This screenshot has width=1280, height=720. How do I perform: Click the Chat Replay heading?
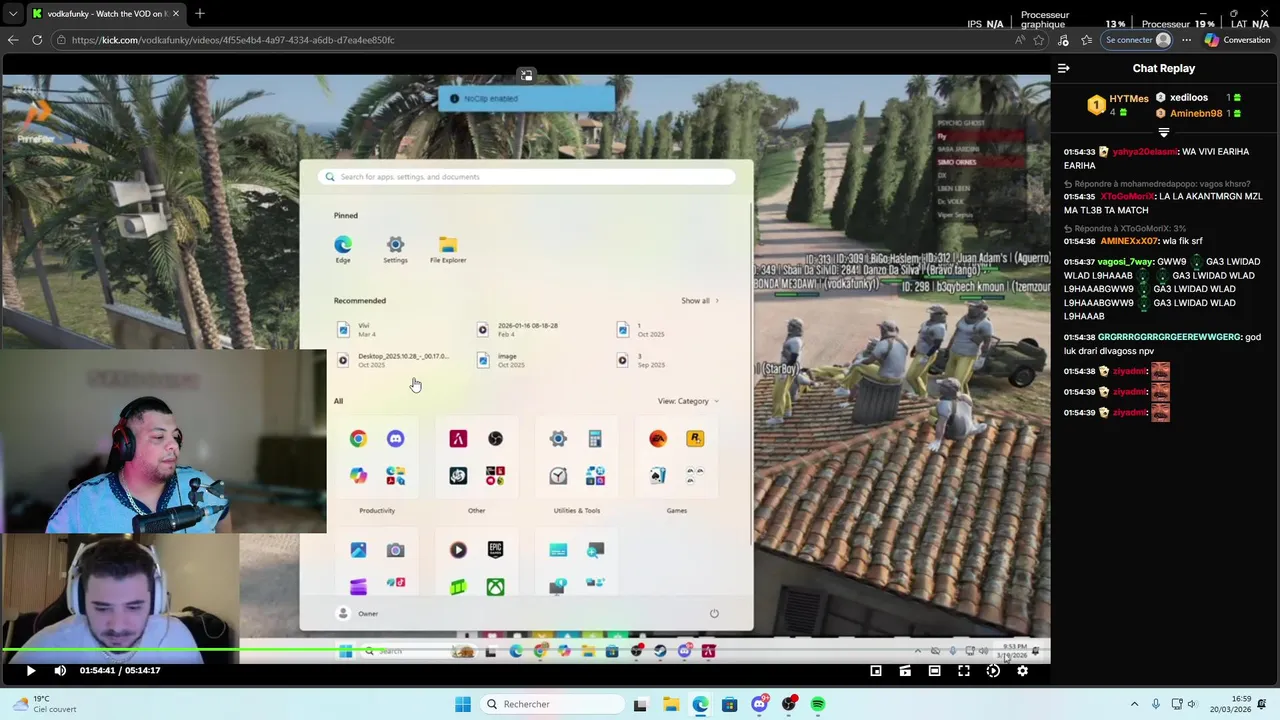click(x=1164, y=68)
